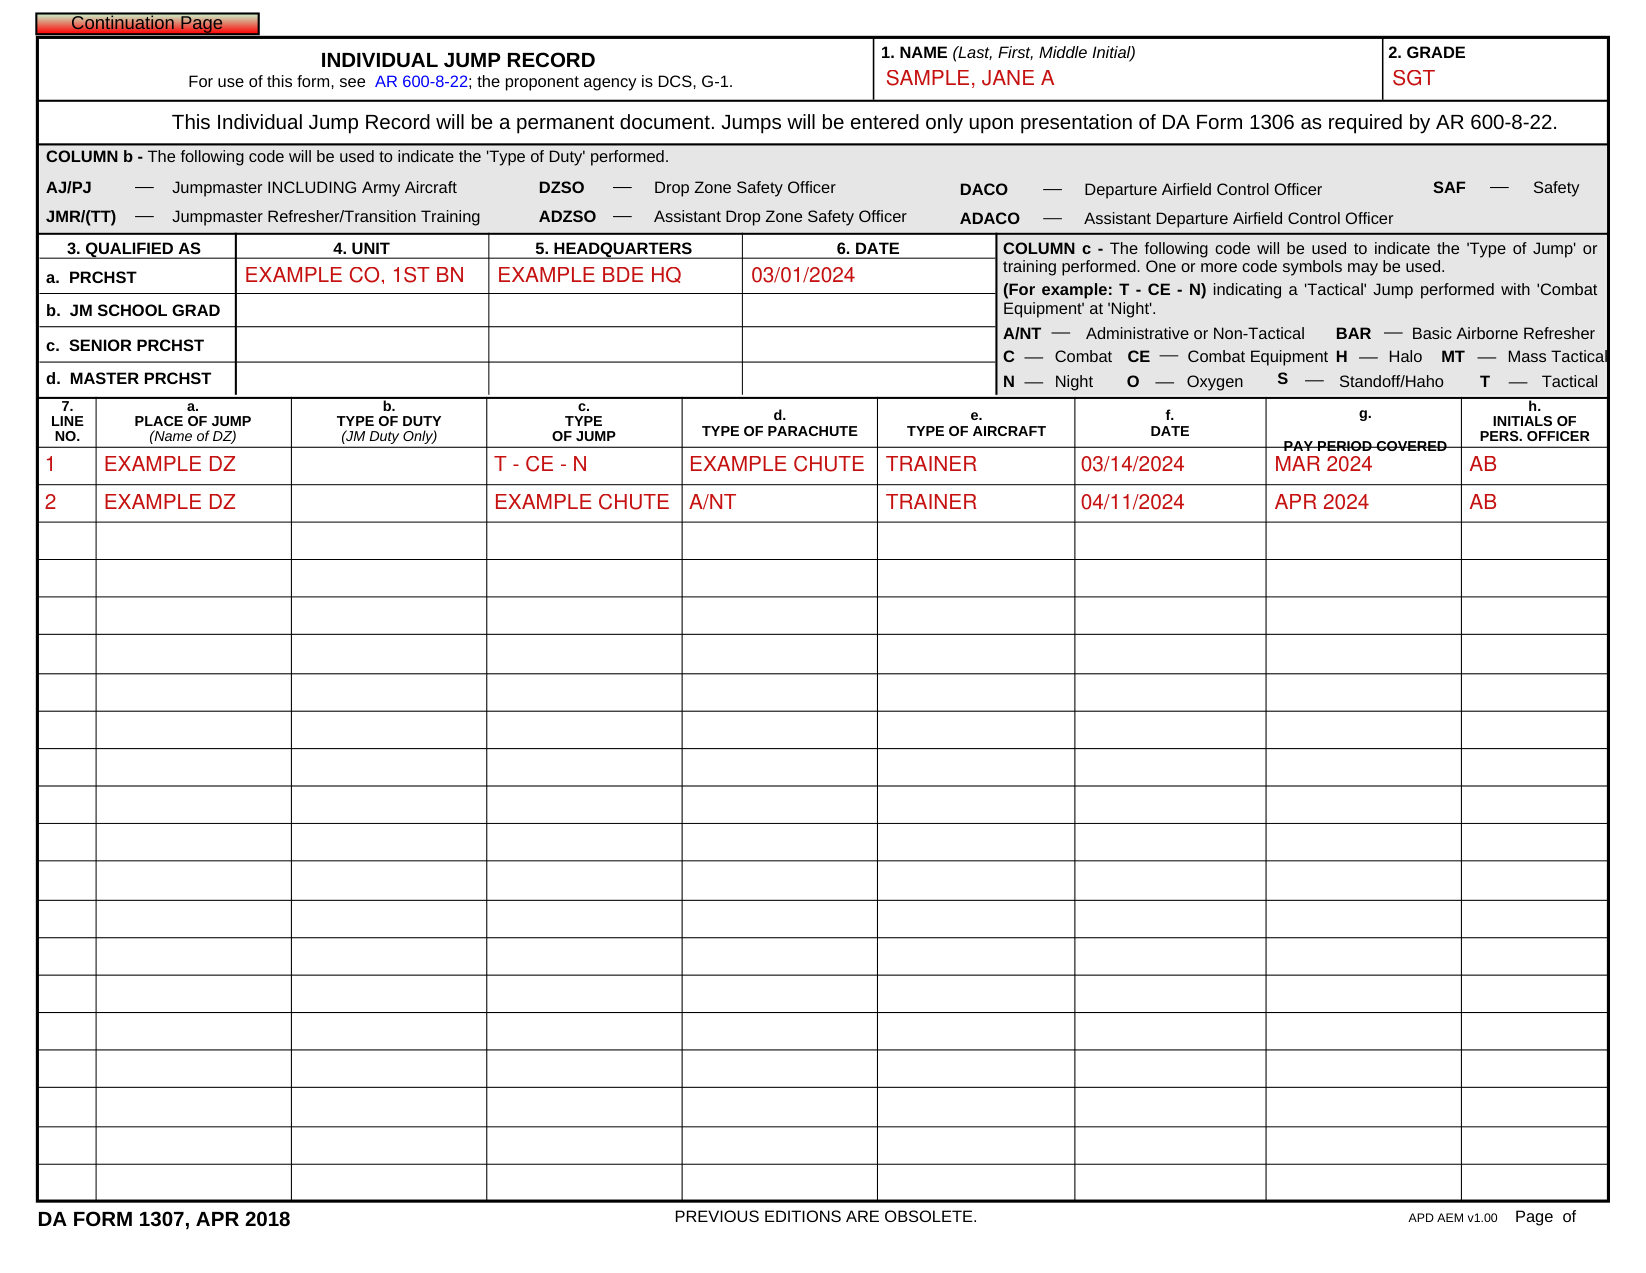Click EXAMPLE DZ in jump line 2
The image size is (1646, 1273).
click(x=193, y=503)
